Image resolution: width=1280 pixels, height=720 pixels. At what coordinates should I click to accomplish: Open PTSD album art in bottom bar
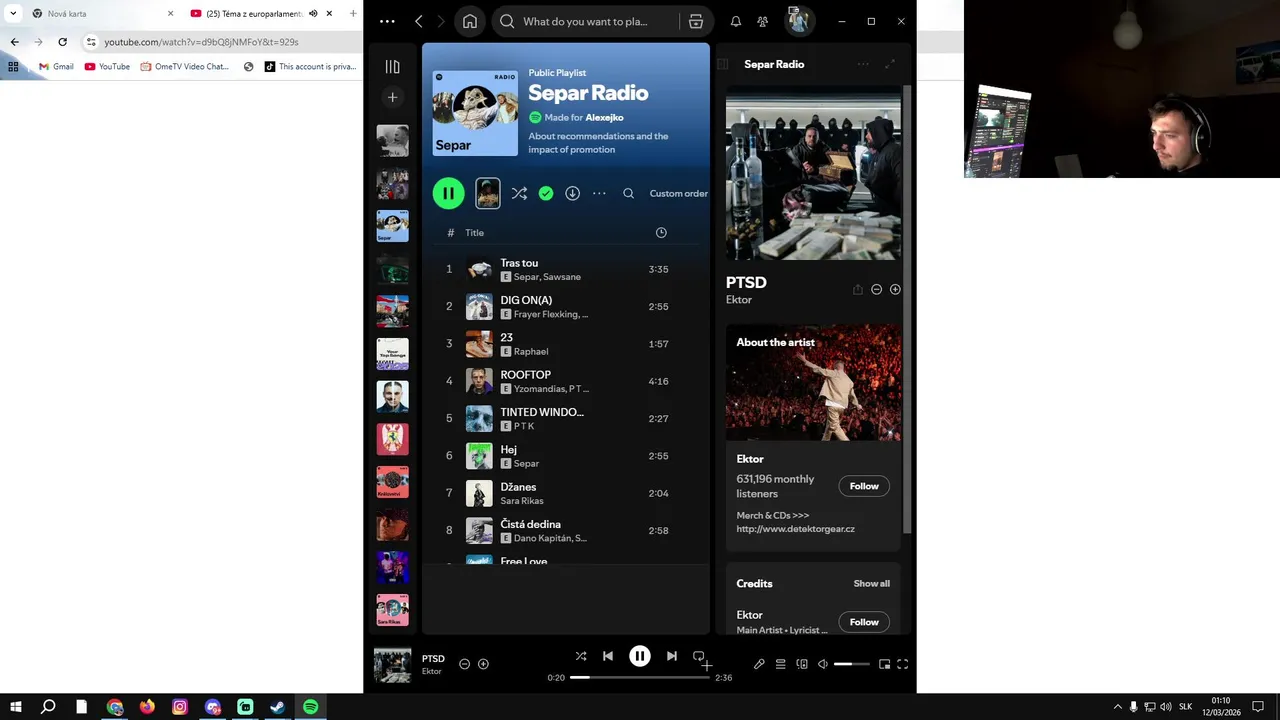coord(392,665)
